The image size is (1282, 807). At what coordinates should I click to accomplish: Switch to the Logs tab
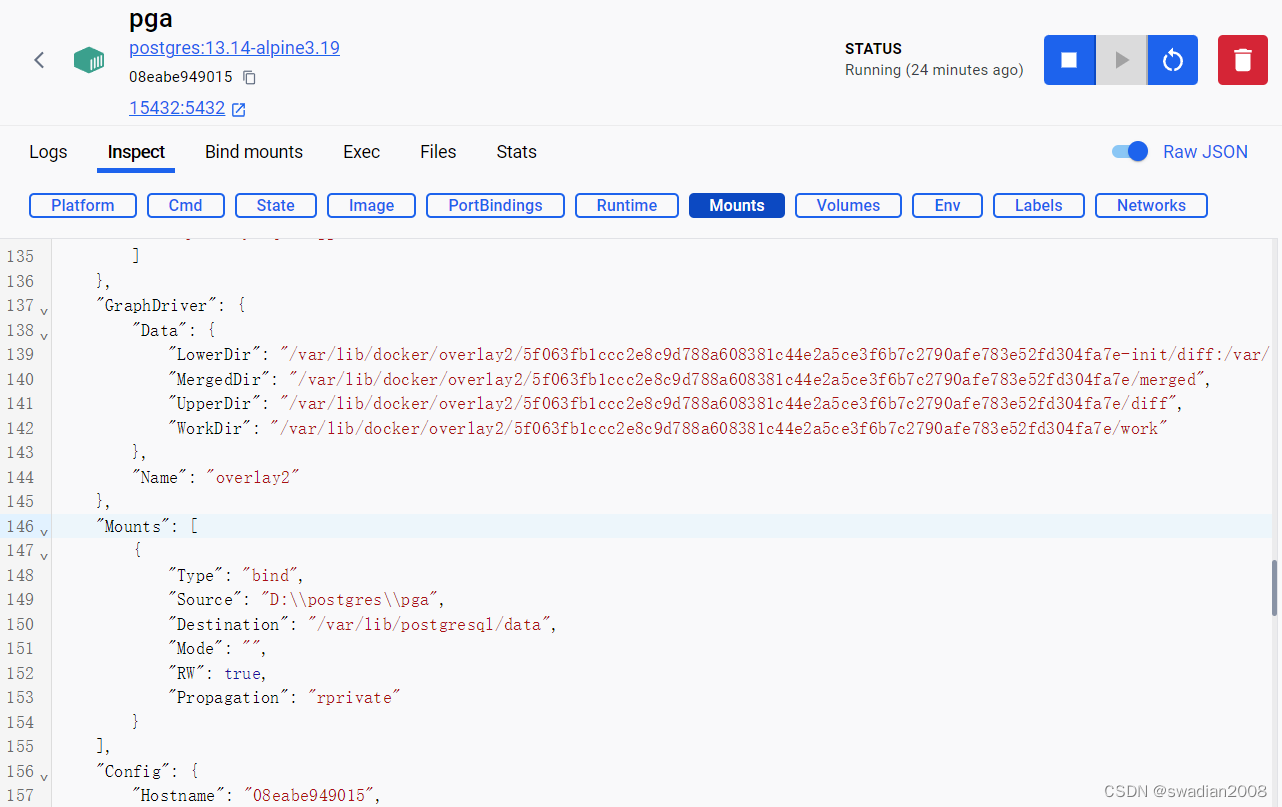pyautogui.click(x=48, y=152)
